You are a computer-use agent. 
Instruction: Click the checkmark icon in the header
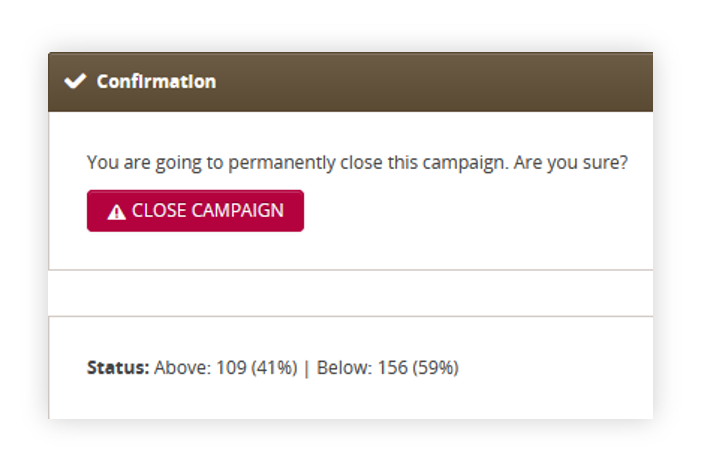[75, 81]
